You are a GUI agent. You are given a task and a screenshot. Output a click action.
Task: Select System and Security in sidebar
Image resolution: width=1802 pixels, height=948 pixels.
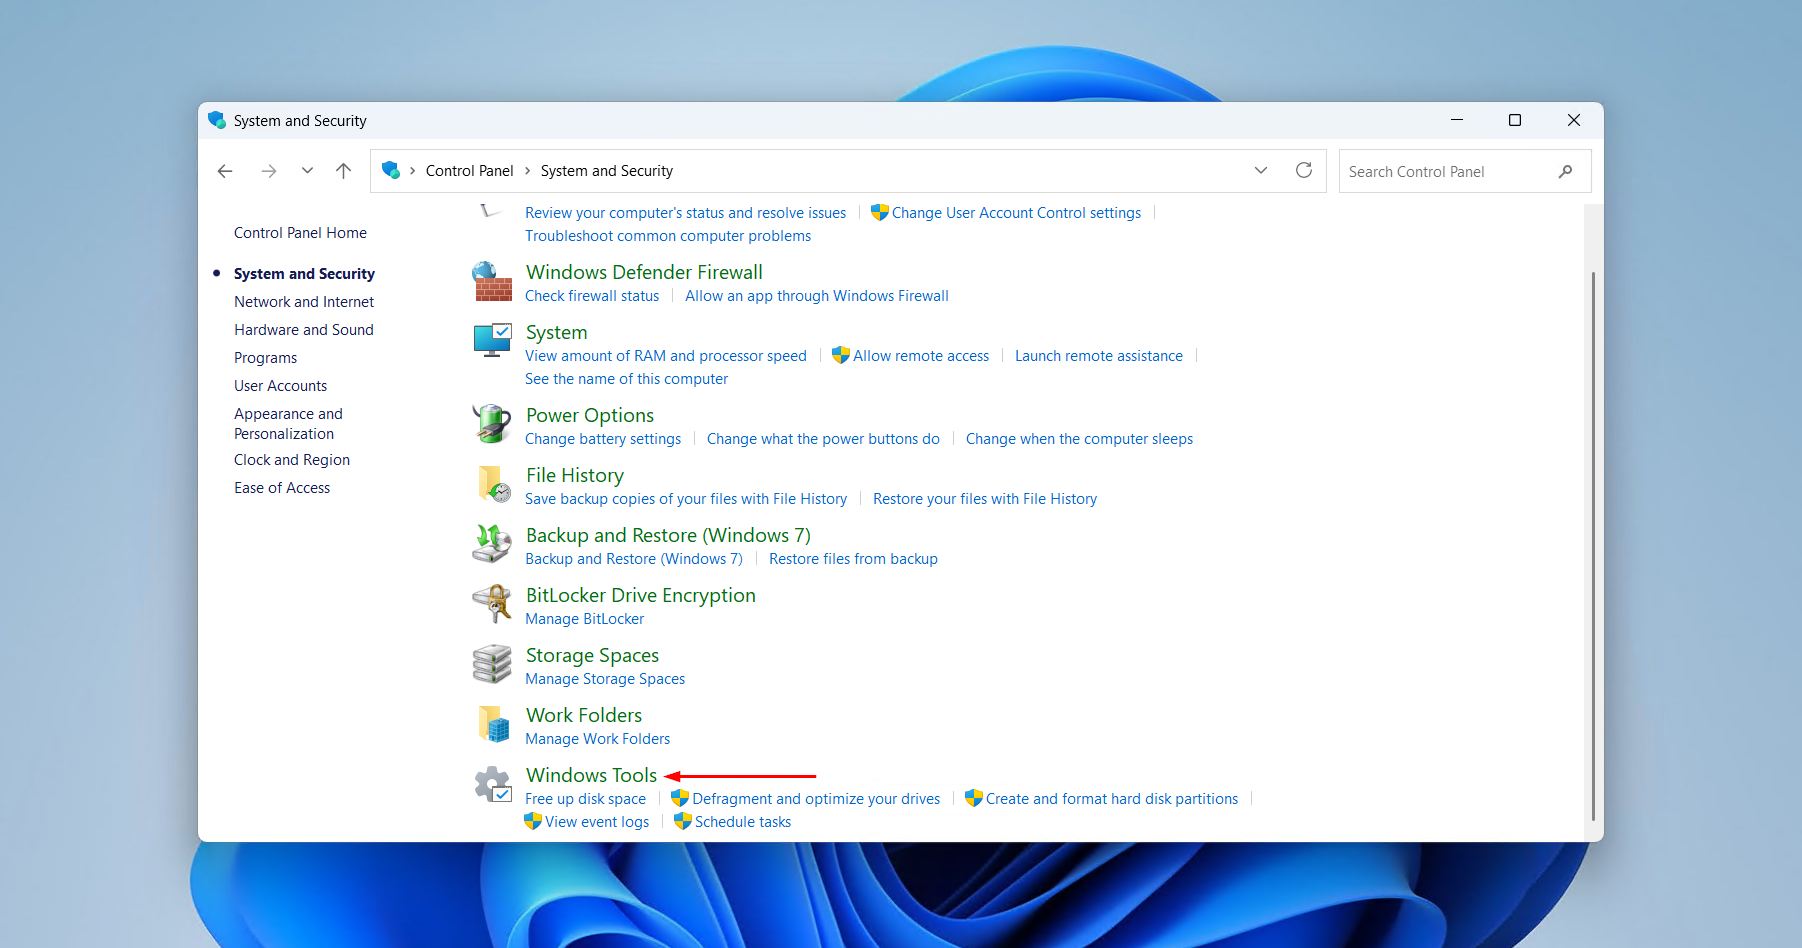click(304, 274)
